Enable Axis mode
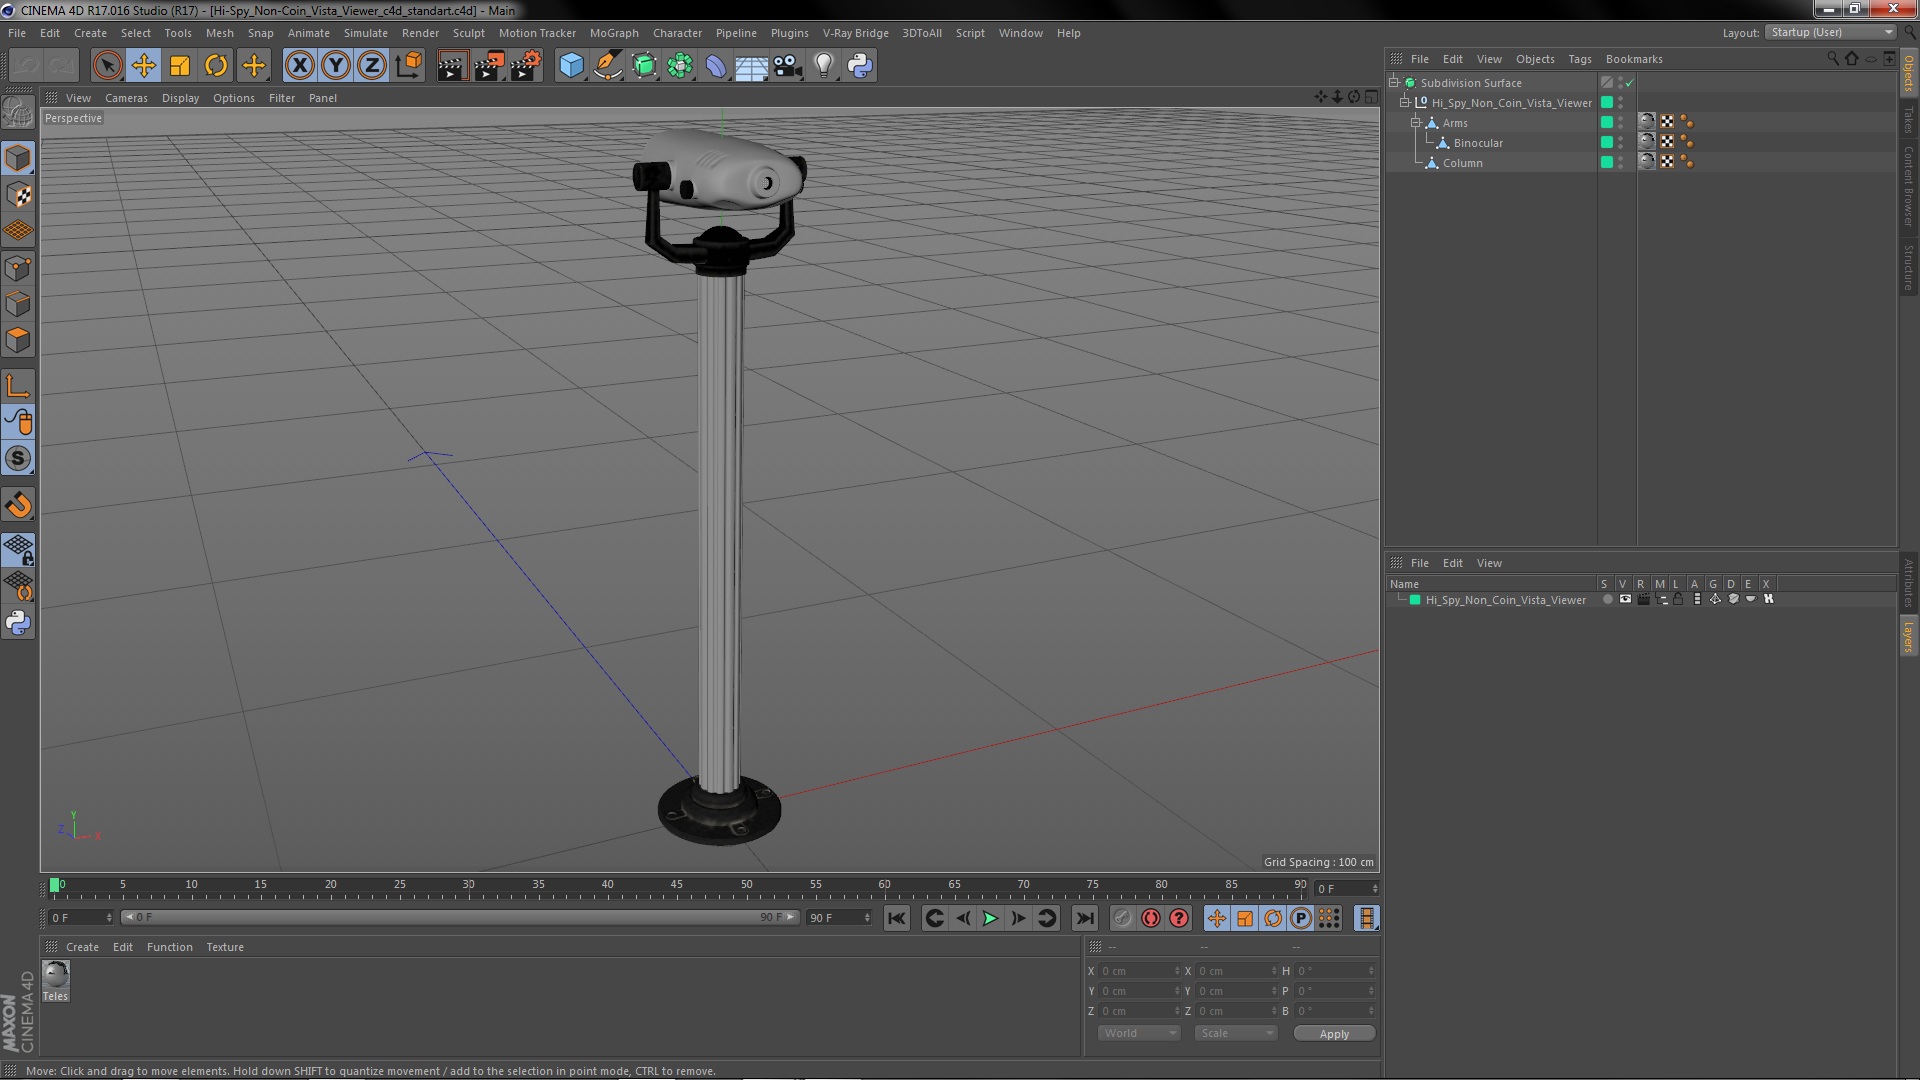The height and width of the screenshot is (1080, 1920). (18, 386)
